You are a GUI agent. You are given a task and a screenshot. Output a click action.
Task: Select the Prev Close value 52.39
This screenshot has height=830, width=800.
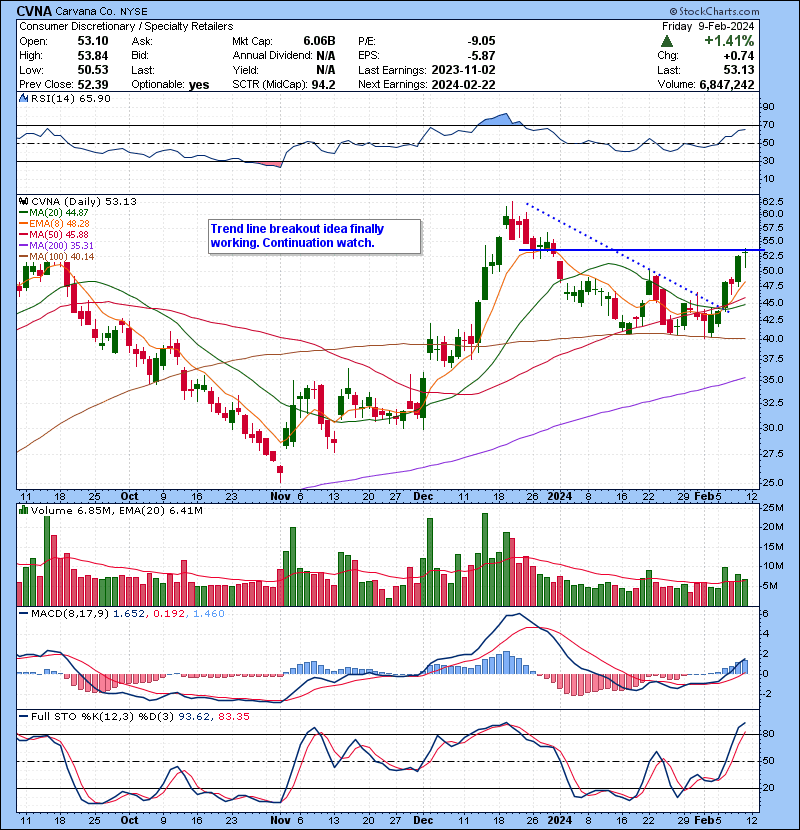pos(93,85)
